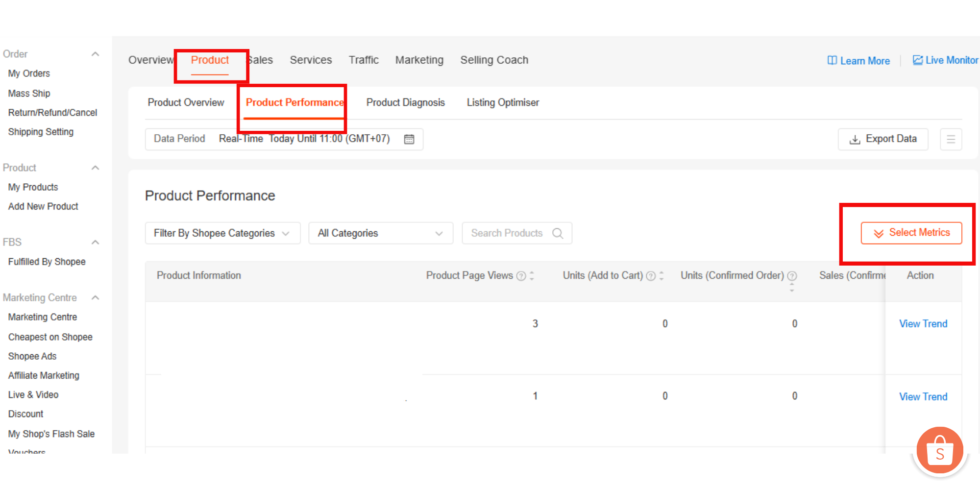This screenshot has width=980, height=490.
Task: Open the Listing Optimiser sub-tab
Action: 503,102
